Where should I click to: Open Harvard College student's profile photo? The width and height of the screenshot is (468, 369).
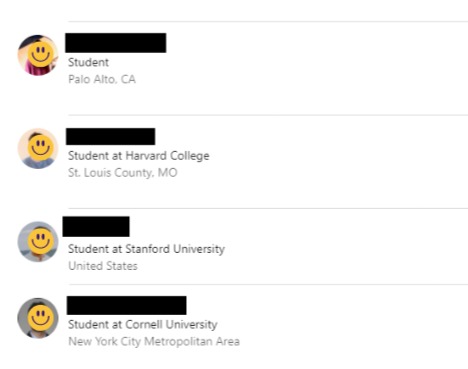[38, 148]
